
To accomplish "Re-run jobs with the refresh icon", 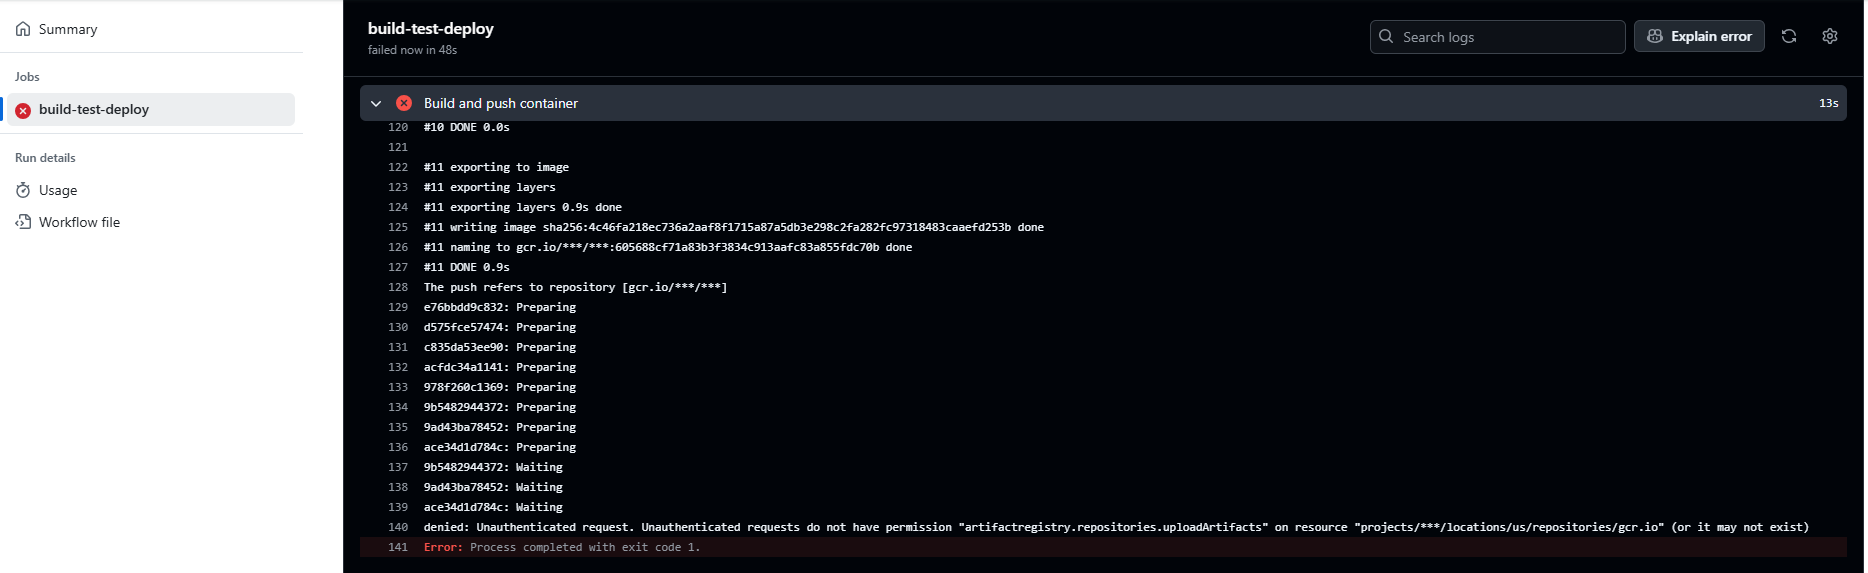I will coord(1789,36).
